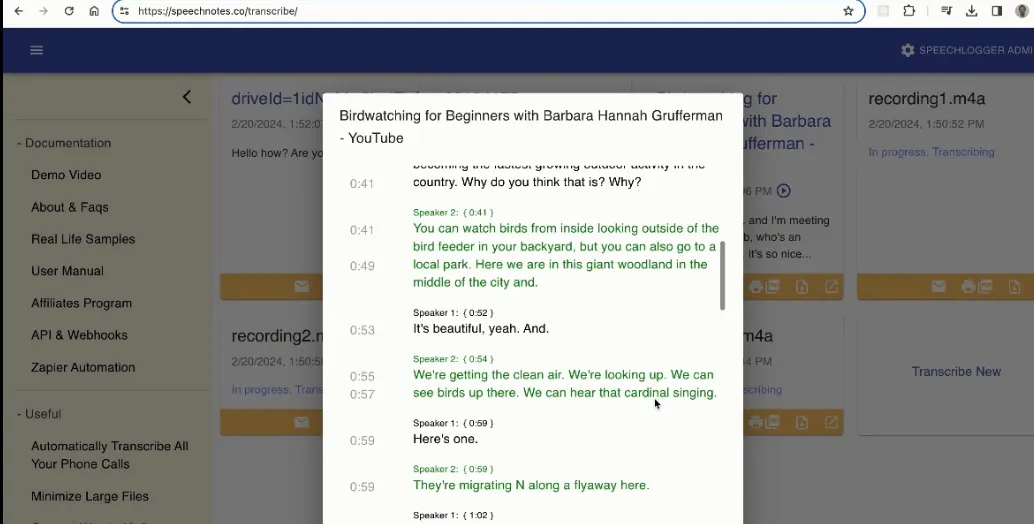Open the browser profile avatar
This screenshot has height=524, width=1034.
[1022, 11]
